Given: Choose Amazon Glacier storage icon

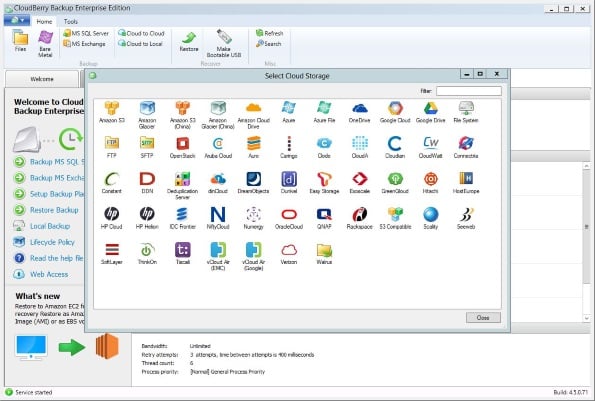Looking at the screenshot, I should pos(147,115).
